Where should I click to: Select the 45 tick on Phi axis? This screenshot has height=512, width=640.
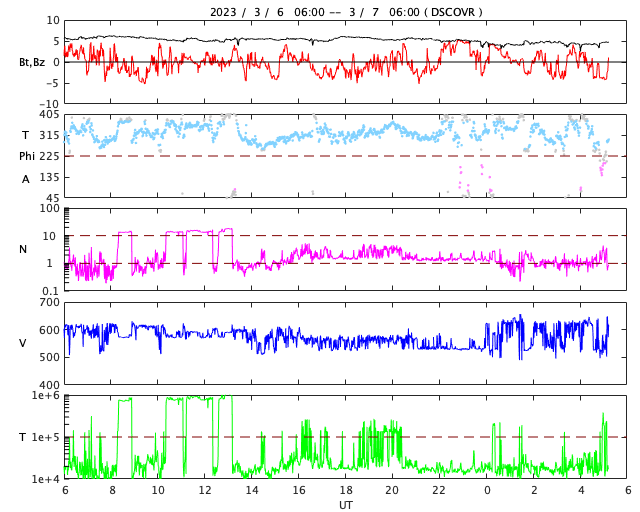tap(54, 198)
